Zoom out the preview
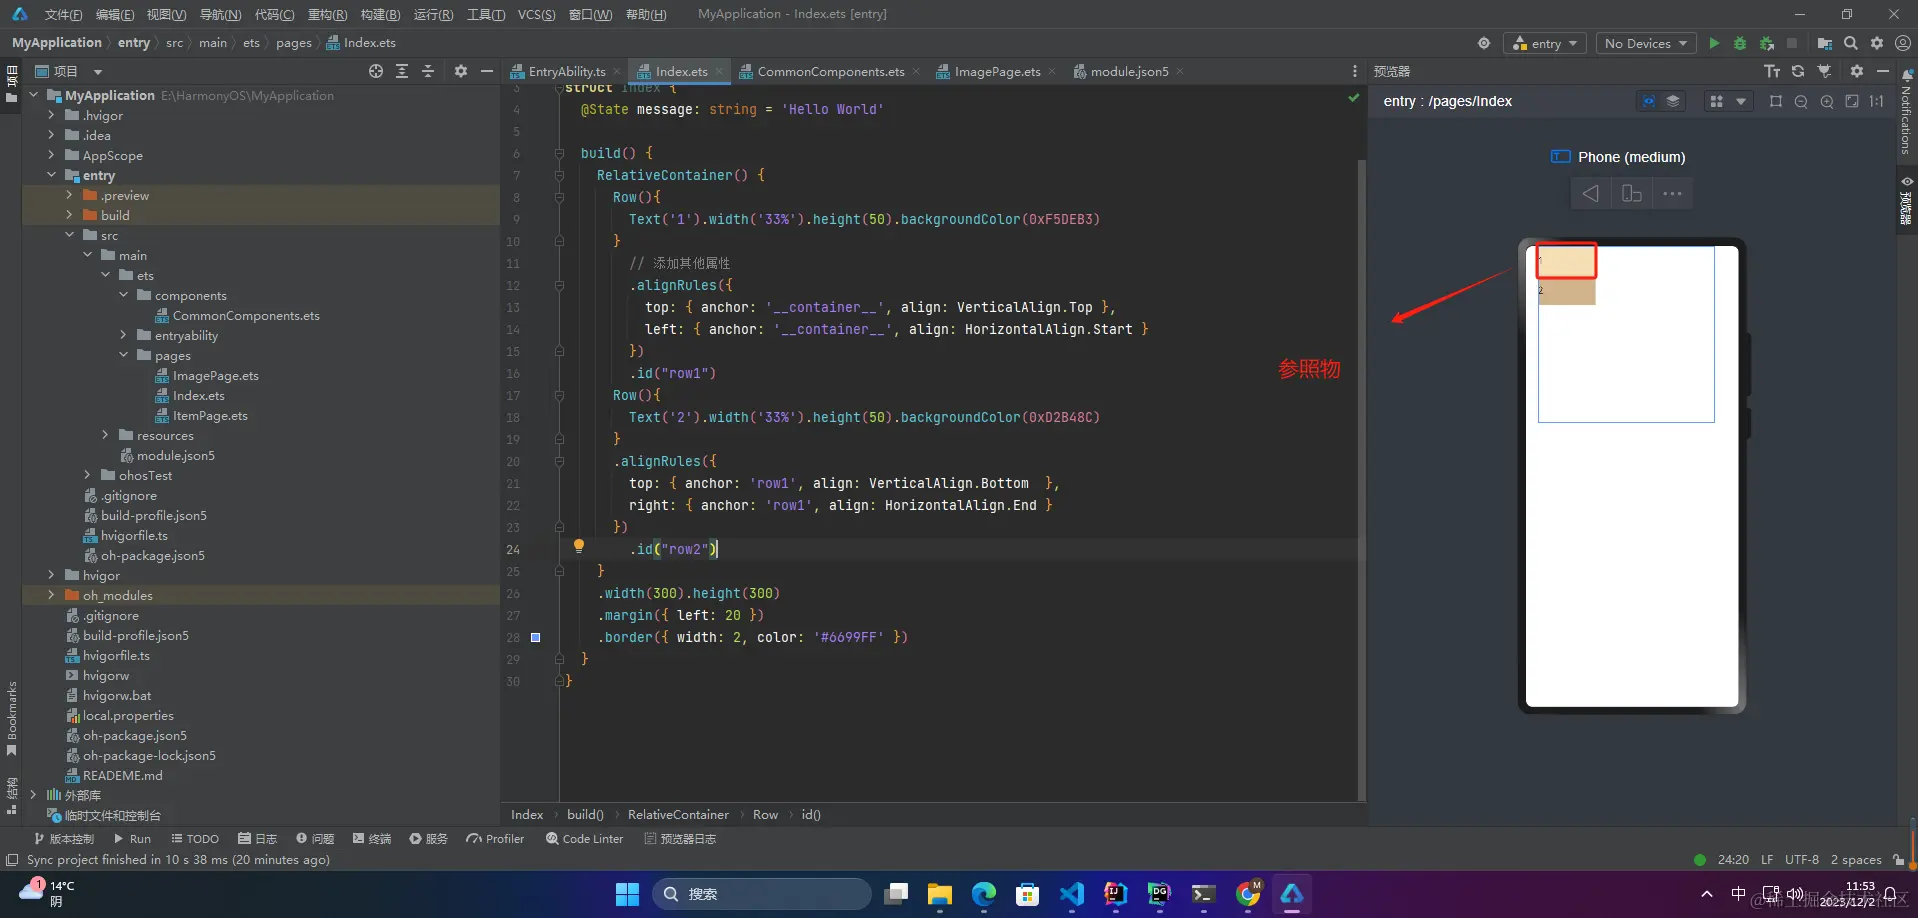Viewport: 1918px width, 918px height. tap(1801, 101)
